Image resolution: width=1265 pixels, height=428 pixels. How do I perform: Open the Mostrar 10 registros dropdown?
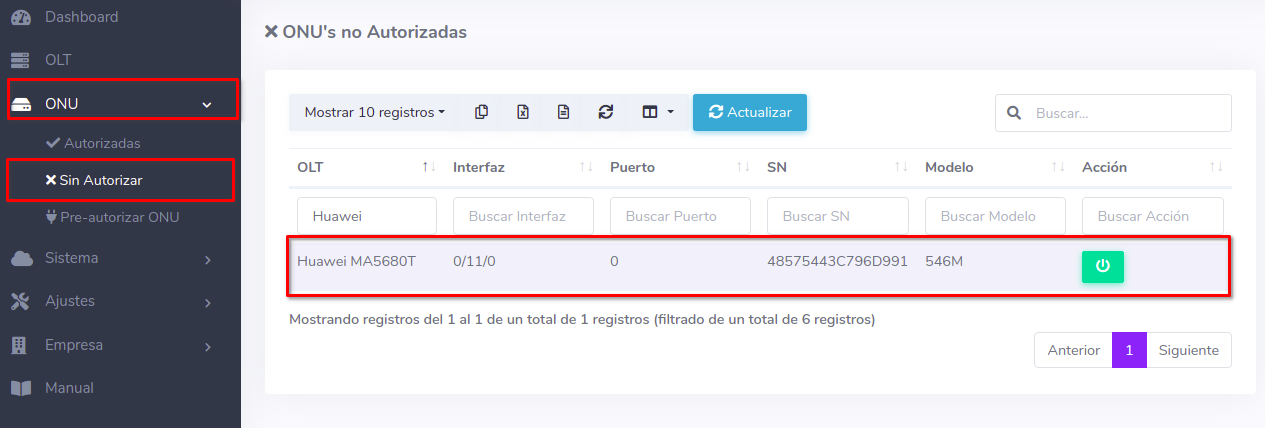[374, 112]
